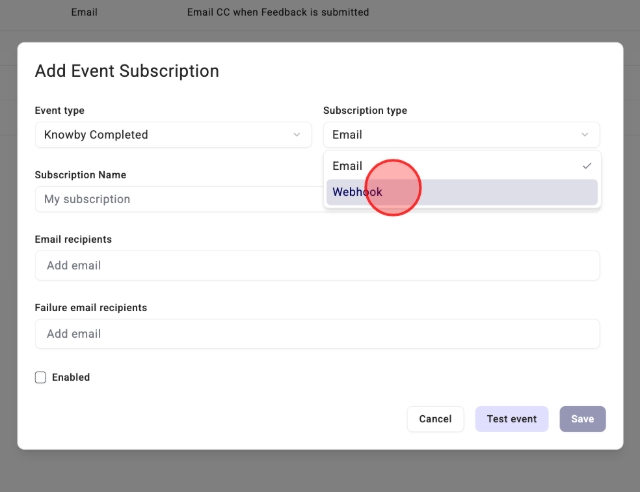Click the 'Subscription type' label

coord(365,111)
